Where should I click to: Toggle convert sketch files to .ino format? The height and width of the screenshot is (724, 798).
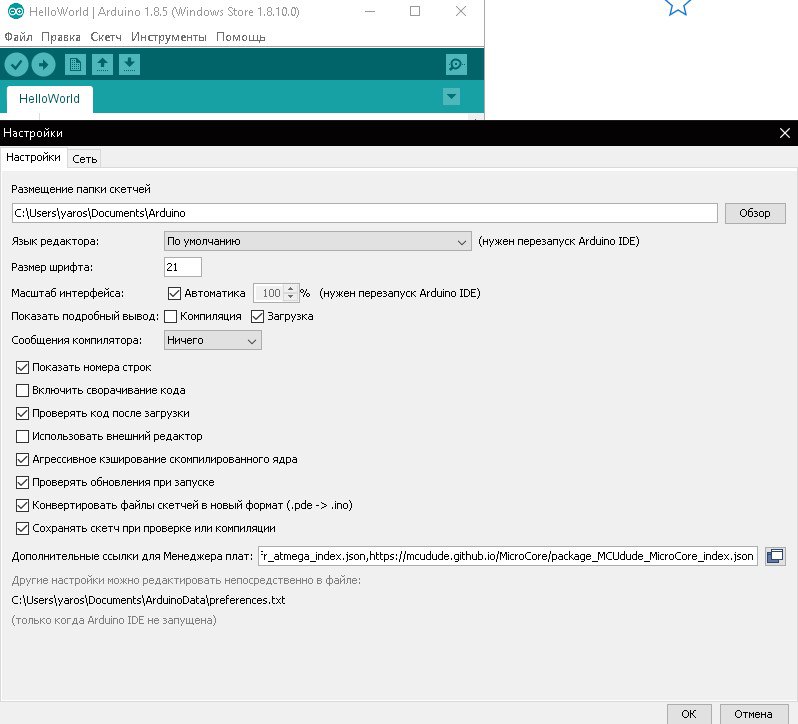pyautogui.click(x=22, y=505)
